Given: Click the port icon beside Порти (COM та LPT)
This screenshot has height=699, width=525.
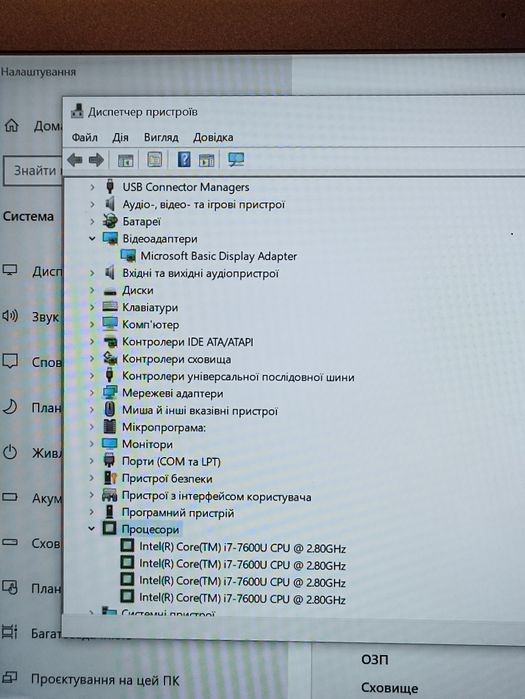Looking at the screenshot, I should (109, 461).
